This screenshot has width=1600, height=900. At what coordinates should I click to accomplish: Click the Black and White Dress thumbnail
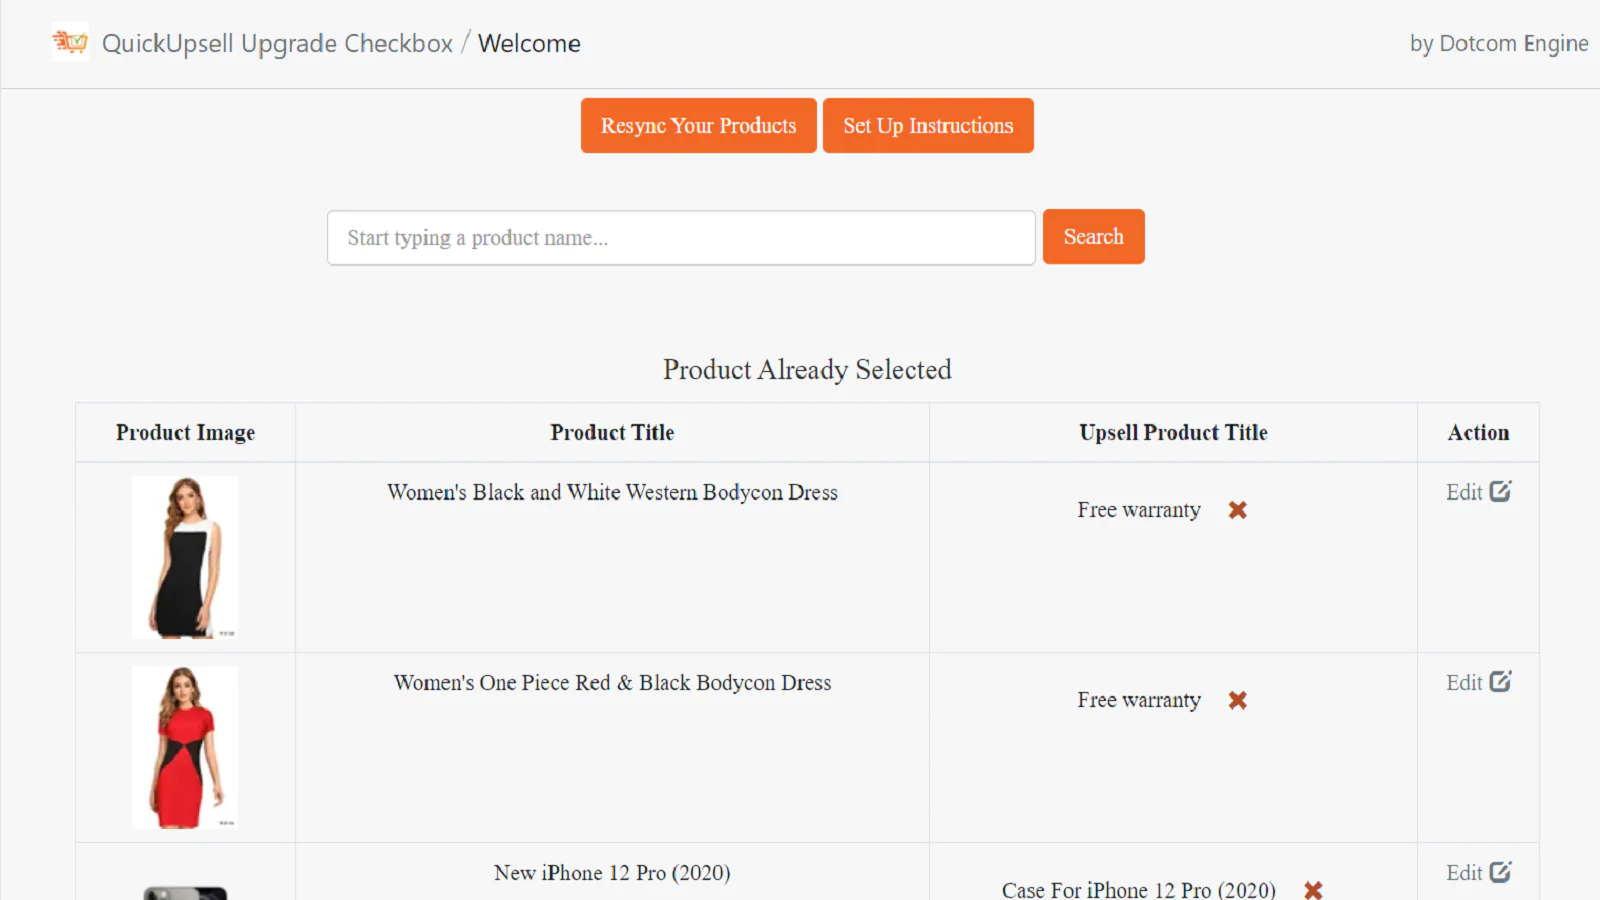point(185,557)
